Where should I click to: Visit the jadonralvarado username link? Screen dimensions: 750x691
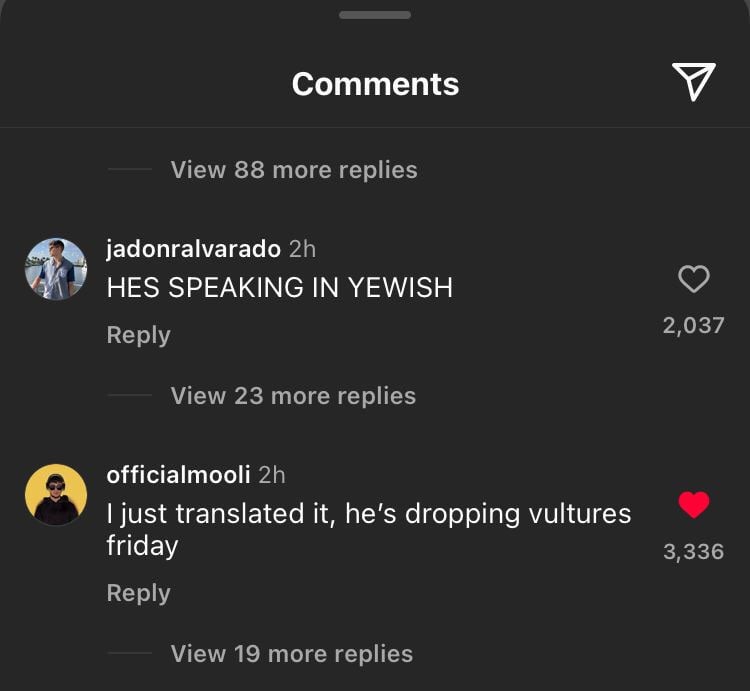(x=193, y=248)
